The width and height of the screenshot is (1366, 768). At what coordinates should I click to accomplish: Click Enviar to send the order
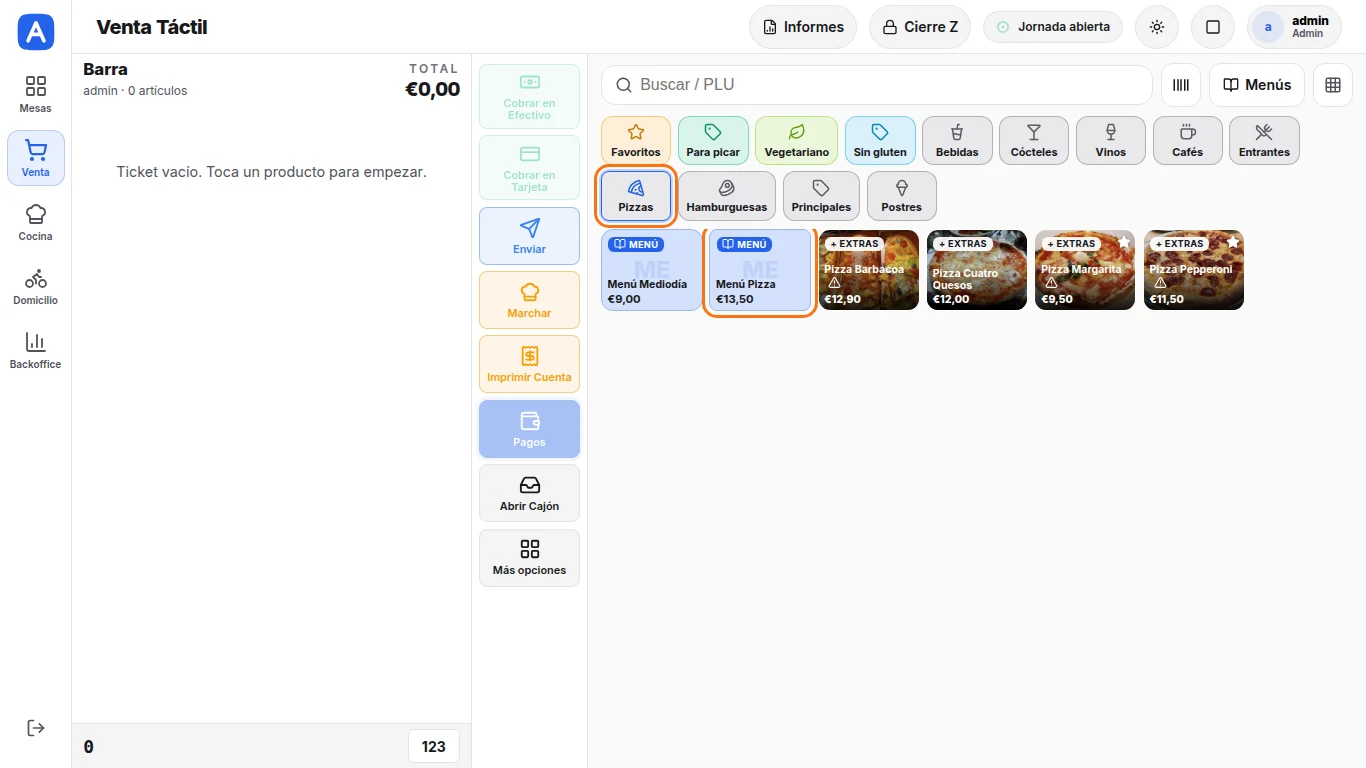click(529, 236)
